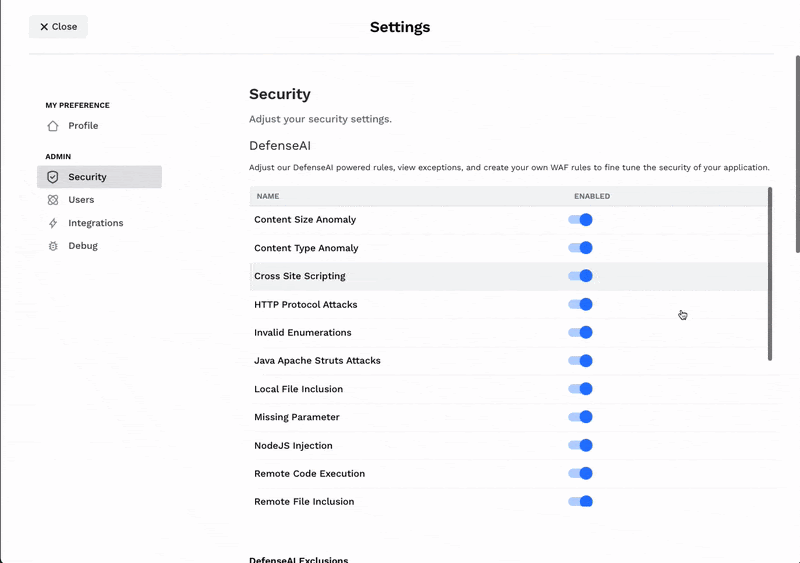Image resolution: width=800 pixels, height=563 pixels.
Task: Open the Debug settings page
Action: pyautogui.click(x=82, y=246)
